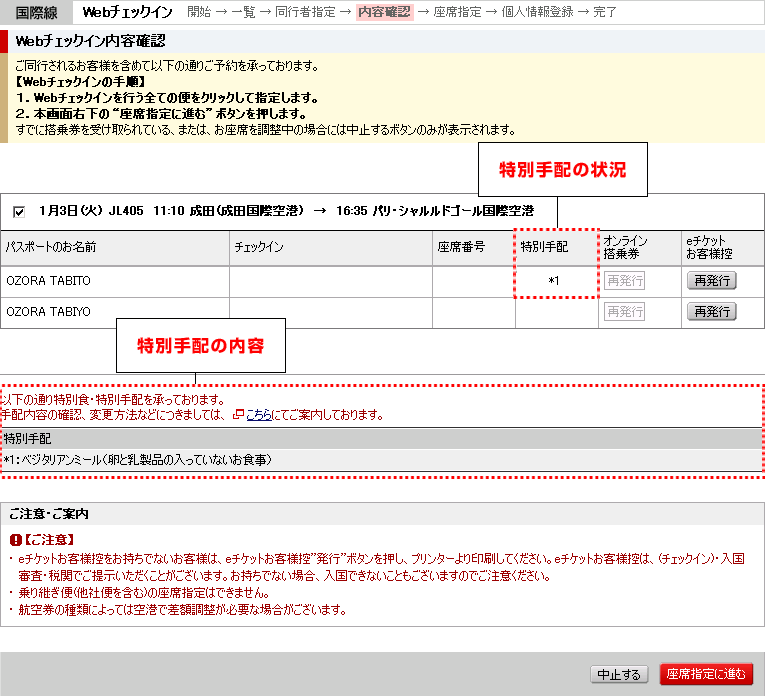Toggle the JL405 flight selection checkbox
Screen dimensions: 765x696
[x=19, y=212]
